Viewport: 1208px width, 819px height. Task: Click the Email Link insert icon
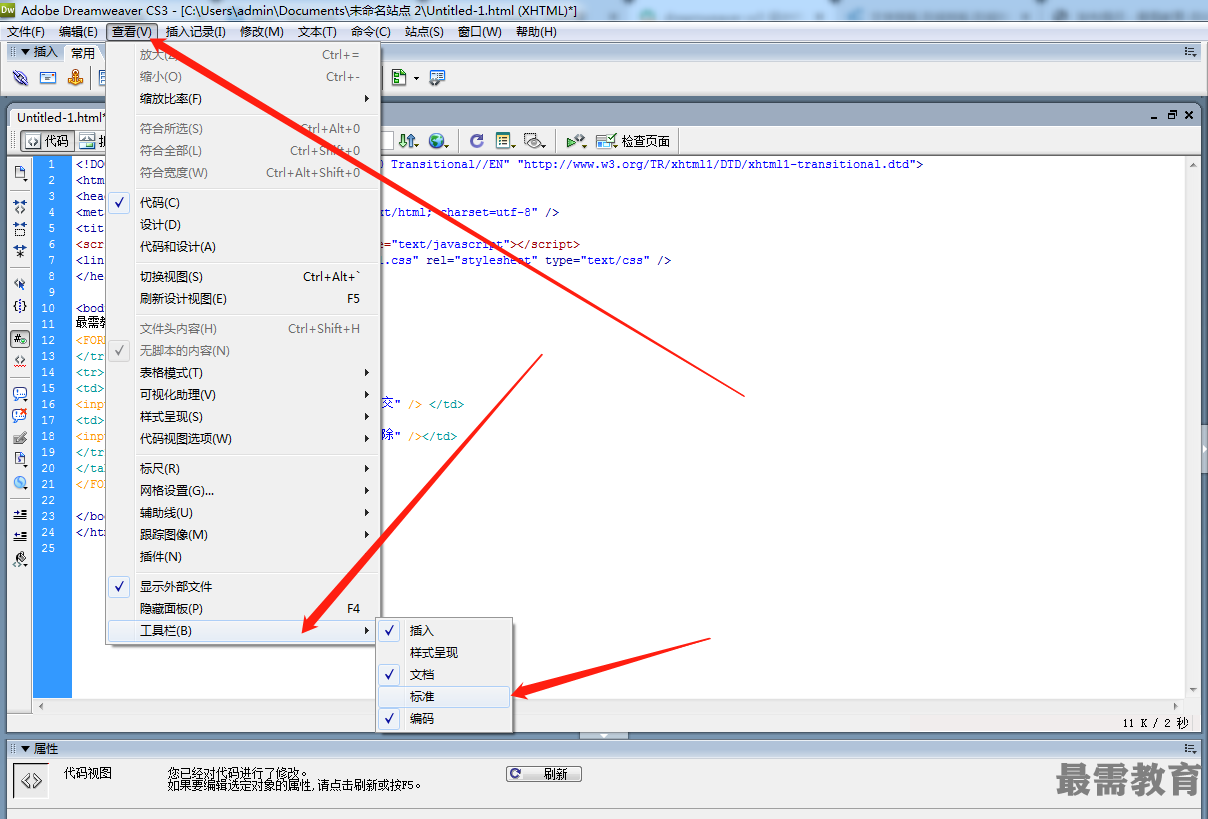tap(48, 78)
